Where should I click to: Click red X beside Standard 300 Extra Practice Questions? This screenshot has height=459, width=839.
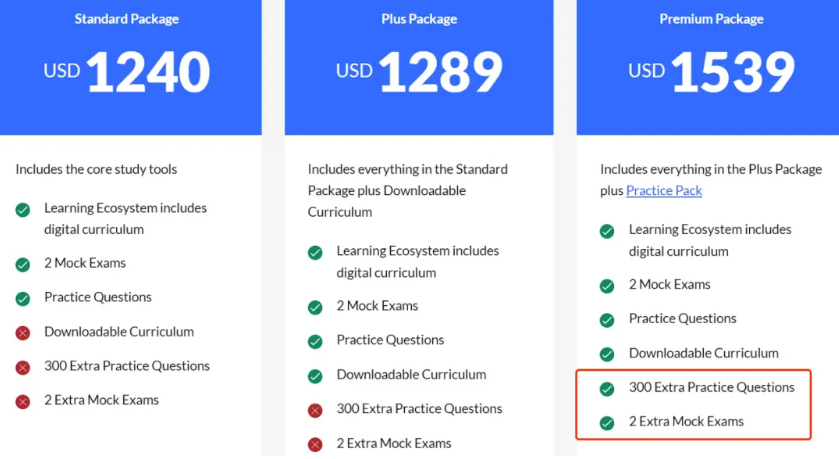23,367
